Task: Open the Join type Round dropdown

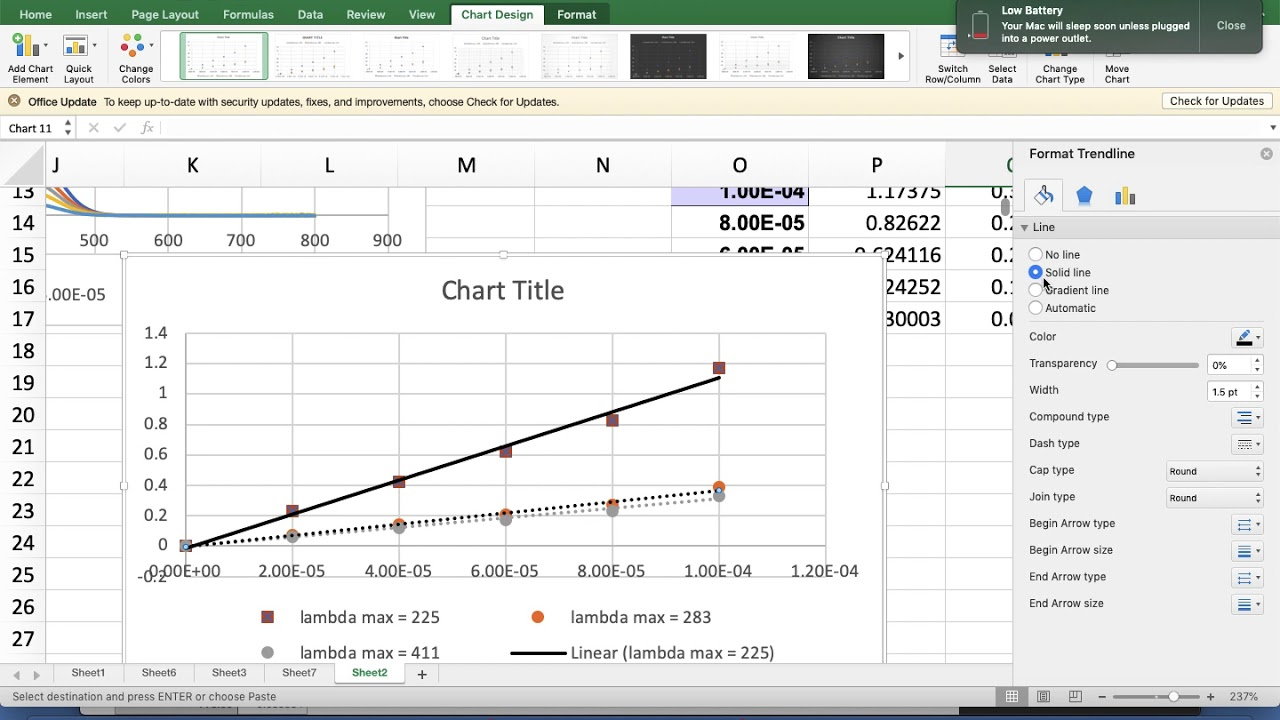Action: tap(1215, 498)
